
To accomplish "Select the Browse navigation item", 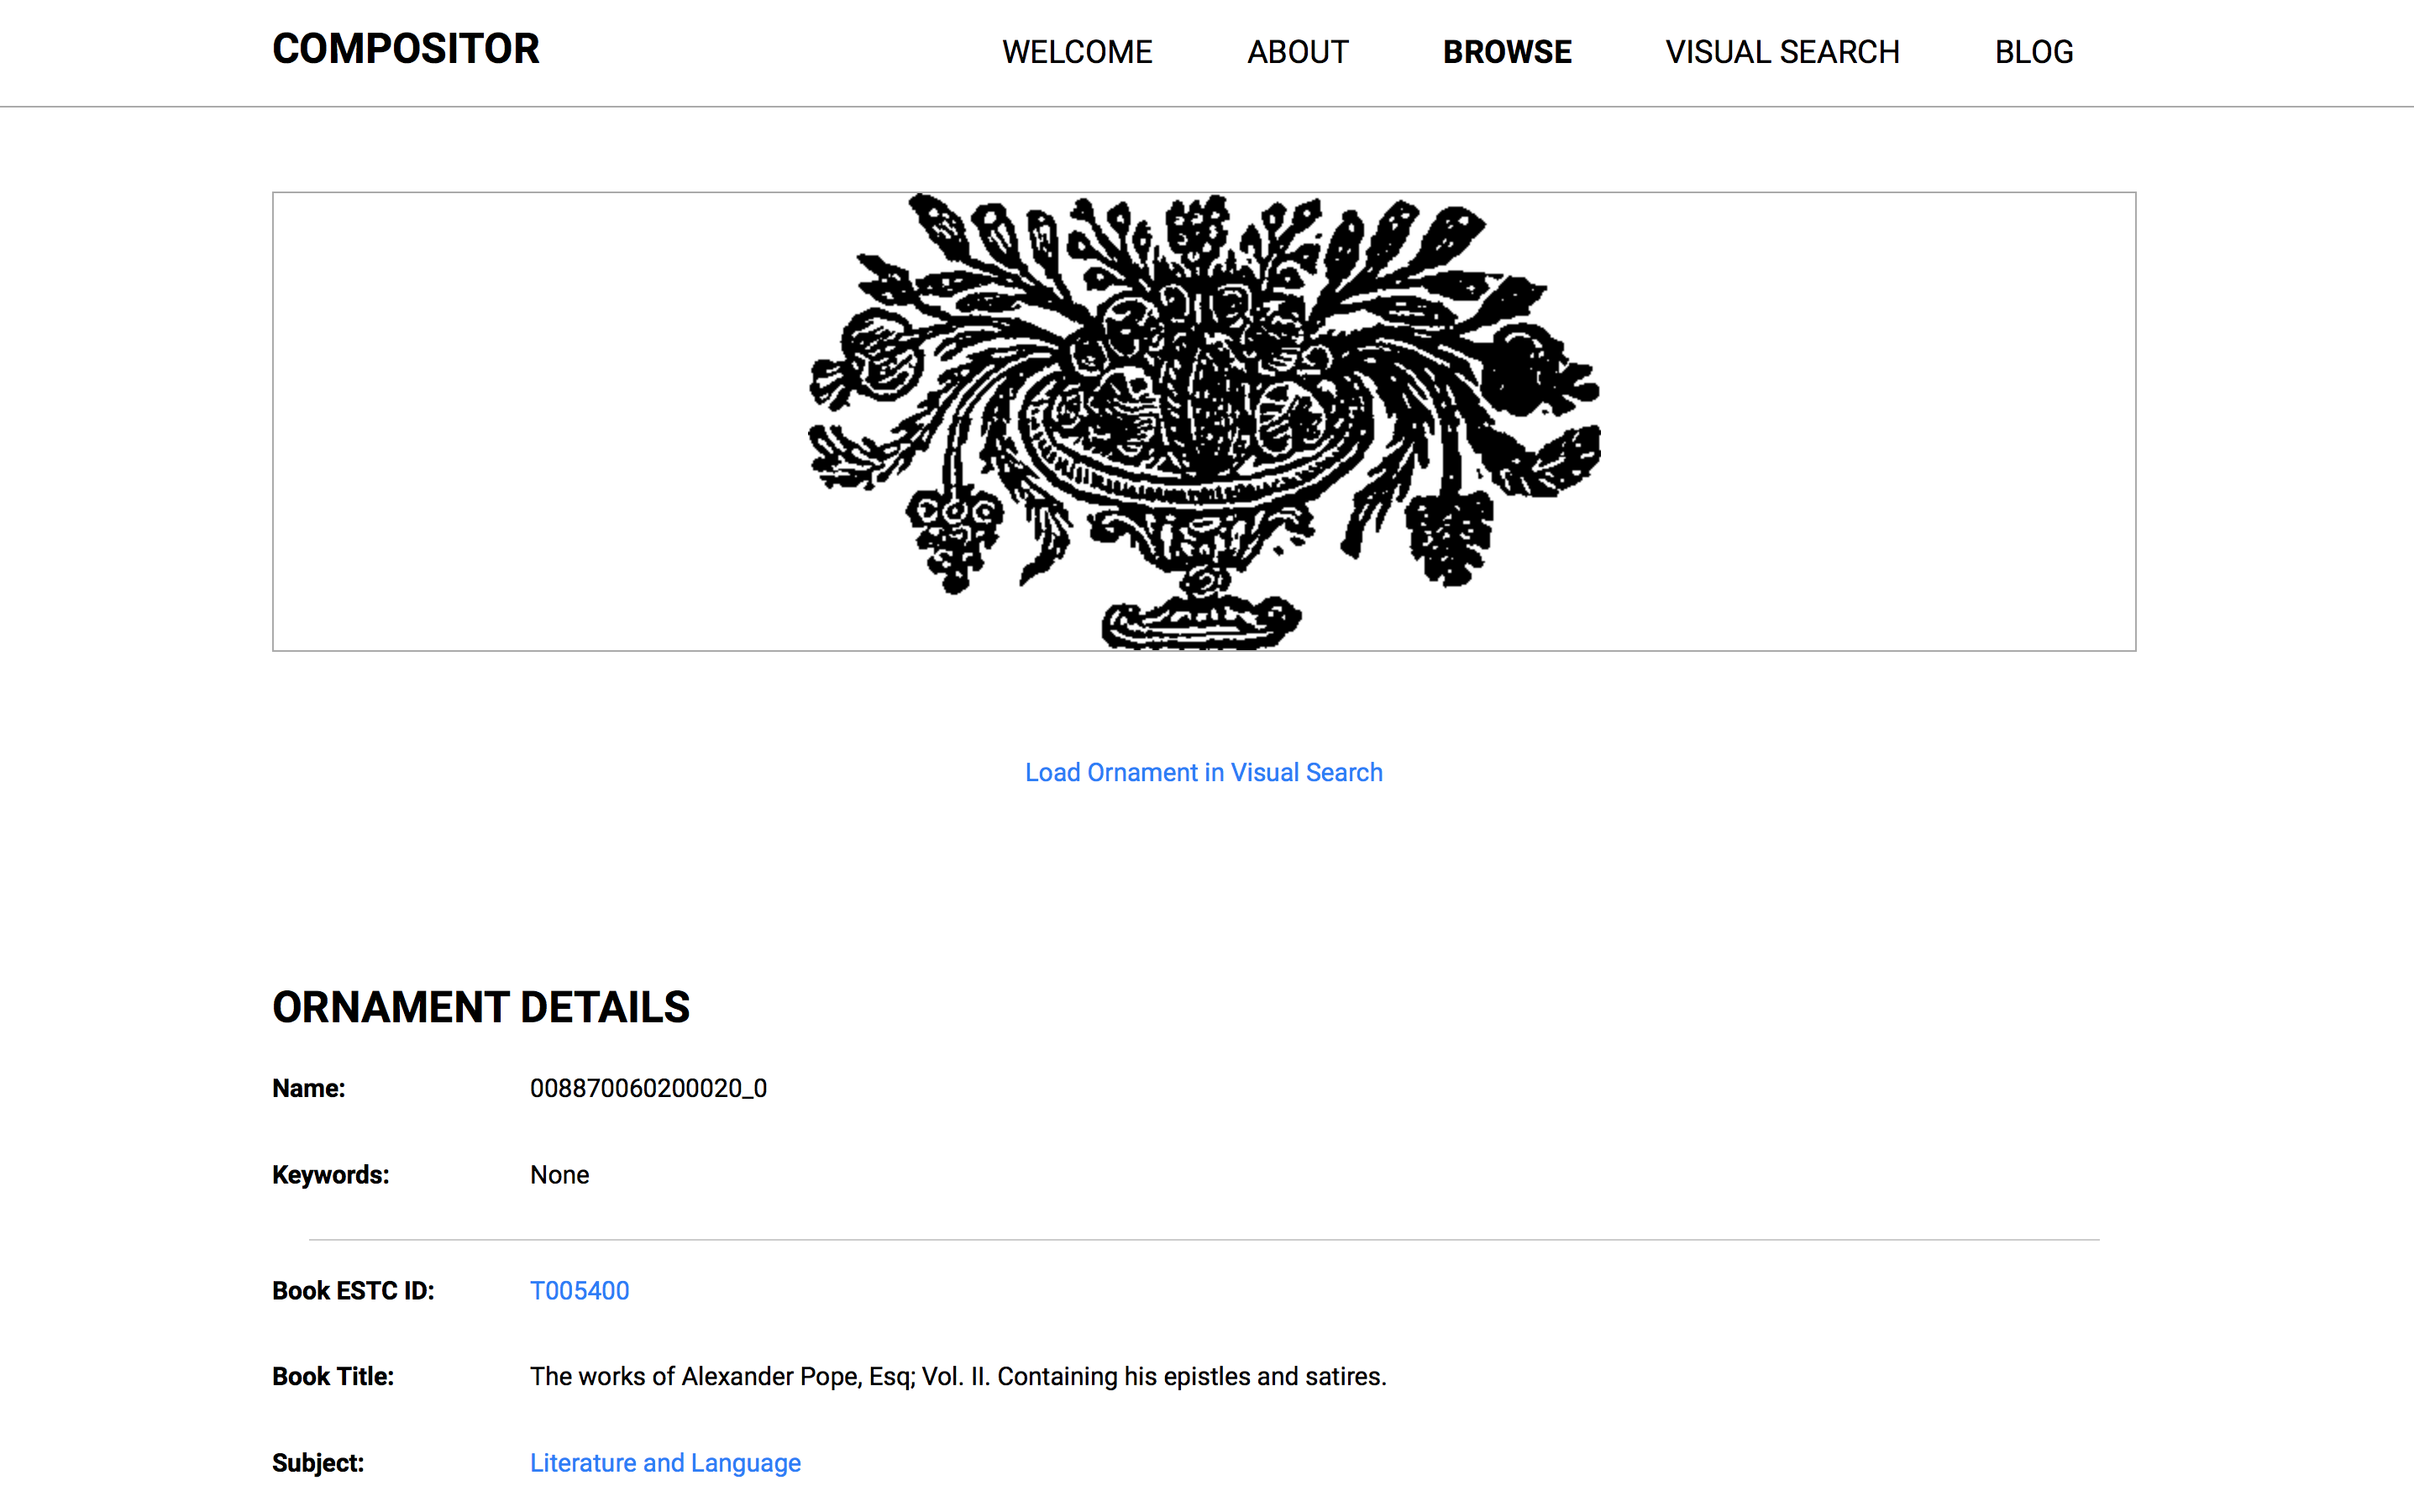I will [1507, 52].
